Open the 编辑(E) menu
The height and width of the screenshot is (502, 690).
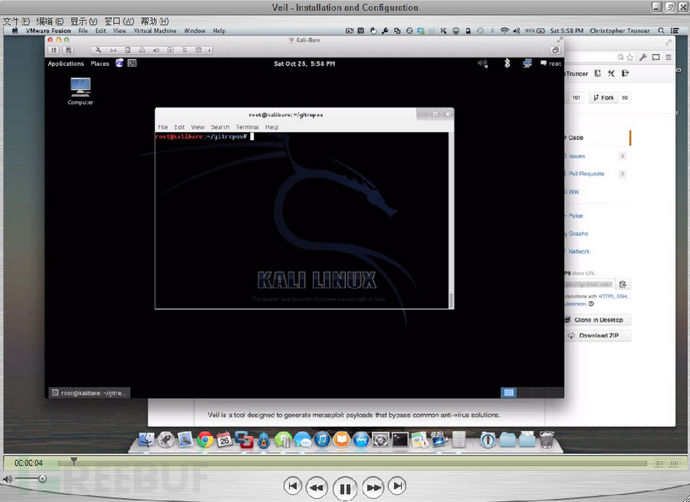point(50,21)
